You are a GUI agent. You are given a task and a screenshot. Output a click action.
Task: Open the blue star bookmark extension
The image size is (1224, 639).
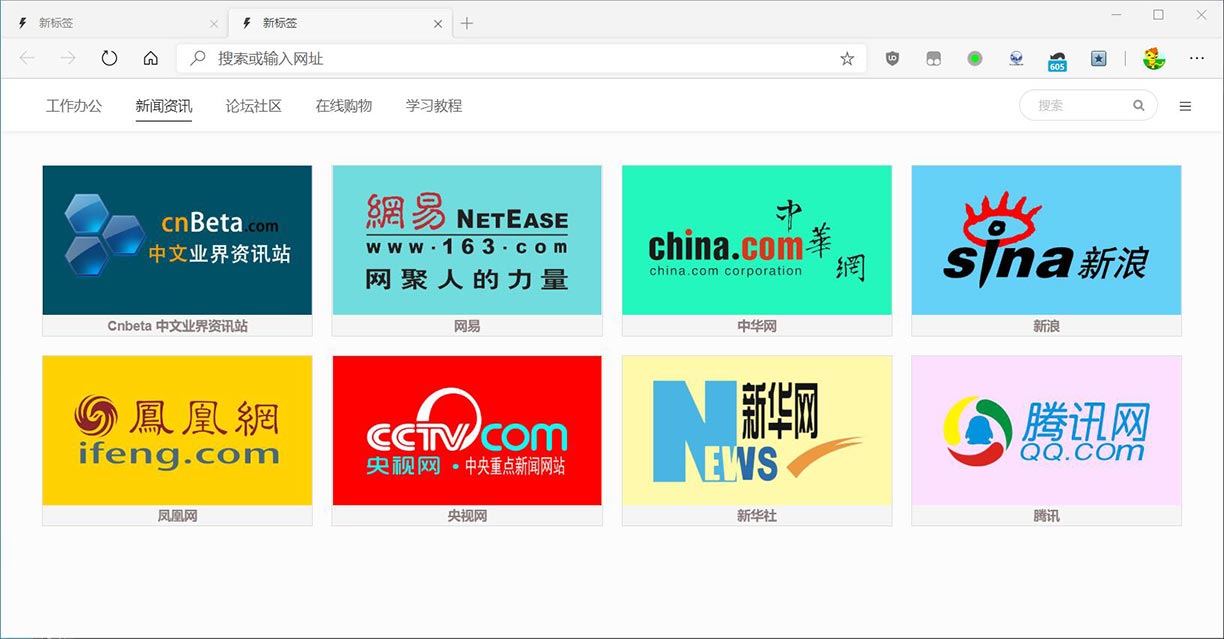click(1098, 59)
